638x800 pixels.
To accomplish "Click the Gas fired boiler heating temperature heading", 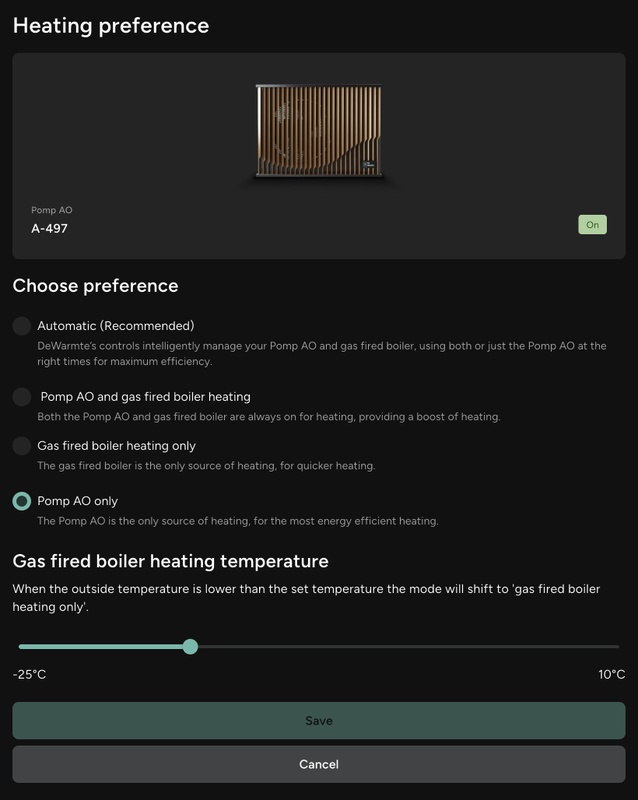I will point(170,562).
